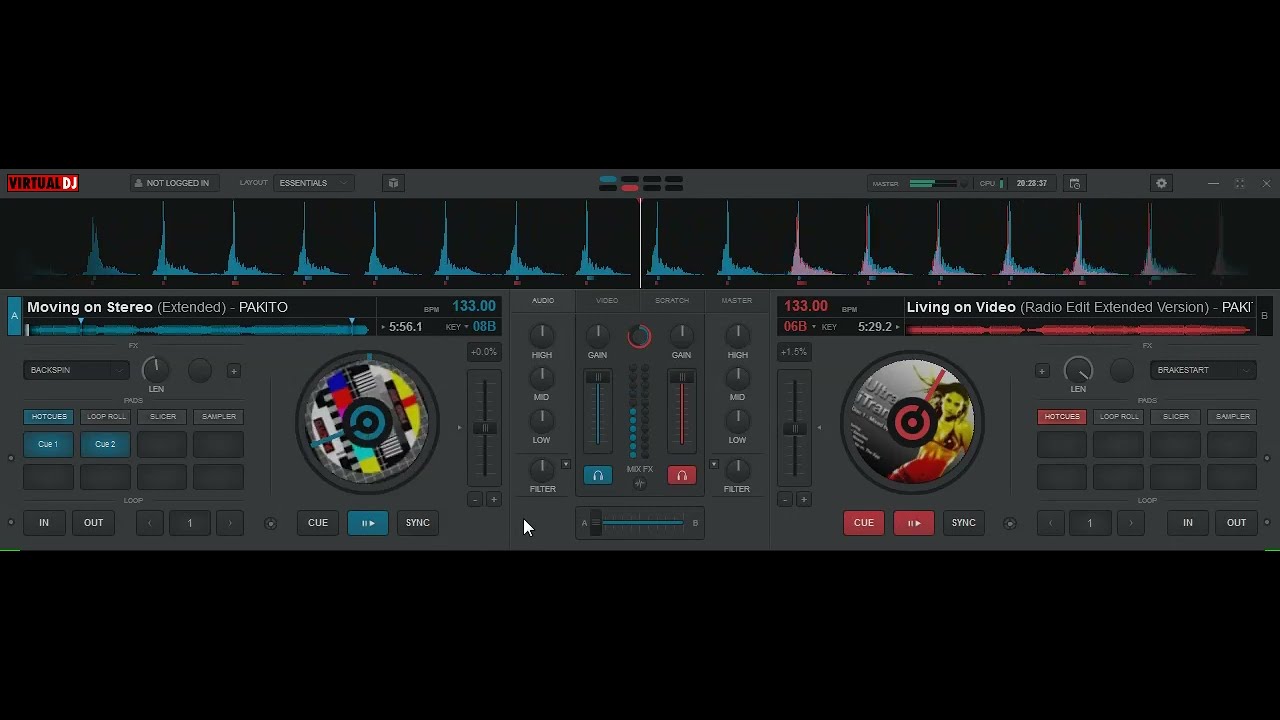This screenshot has height=720, width=1280.
Task: Select HOTCUES pad mode on deck B
Action: [x=1062, y=417]
